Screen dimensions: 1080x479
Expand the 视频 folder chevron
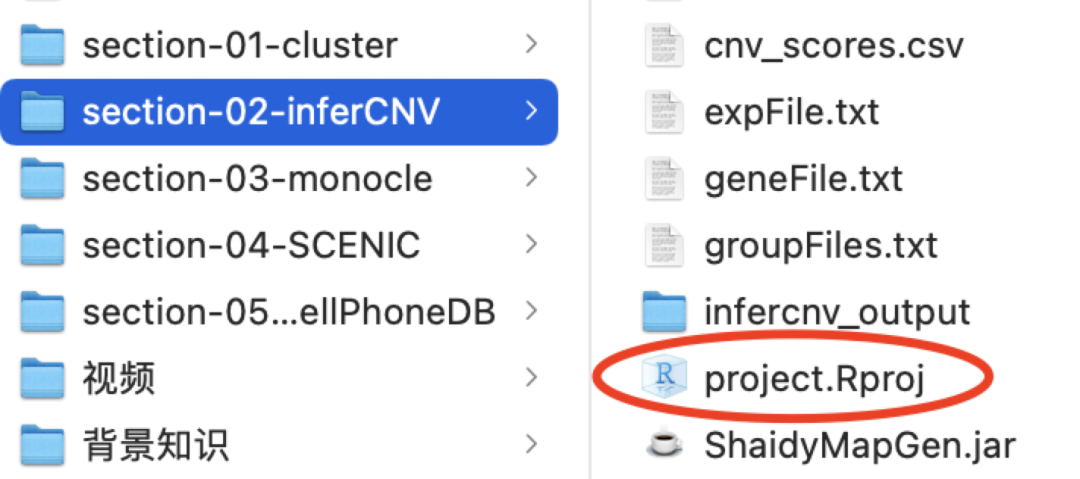pyautogui.click(x=531, y=378)
